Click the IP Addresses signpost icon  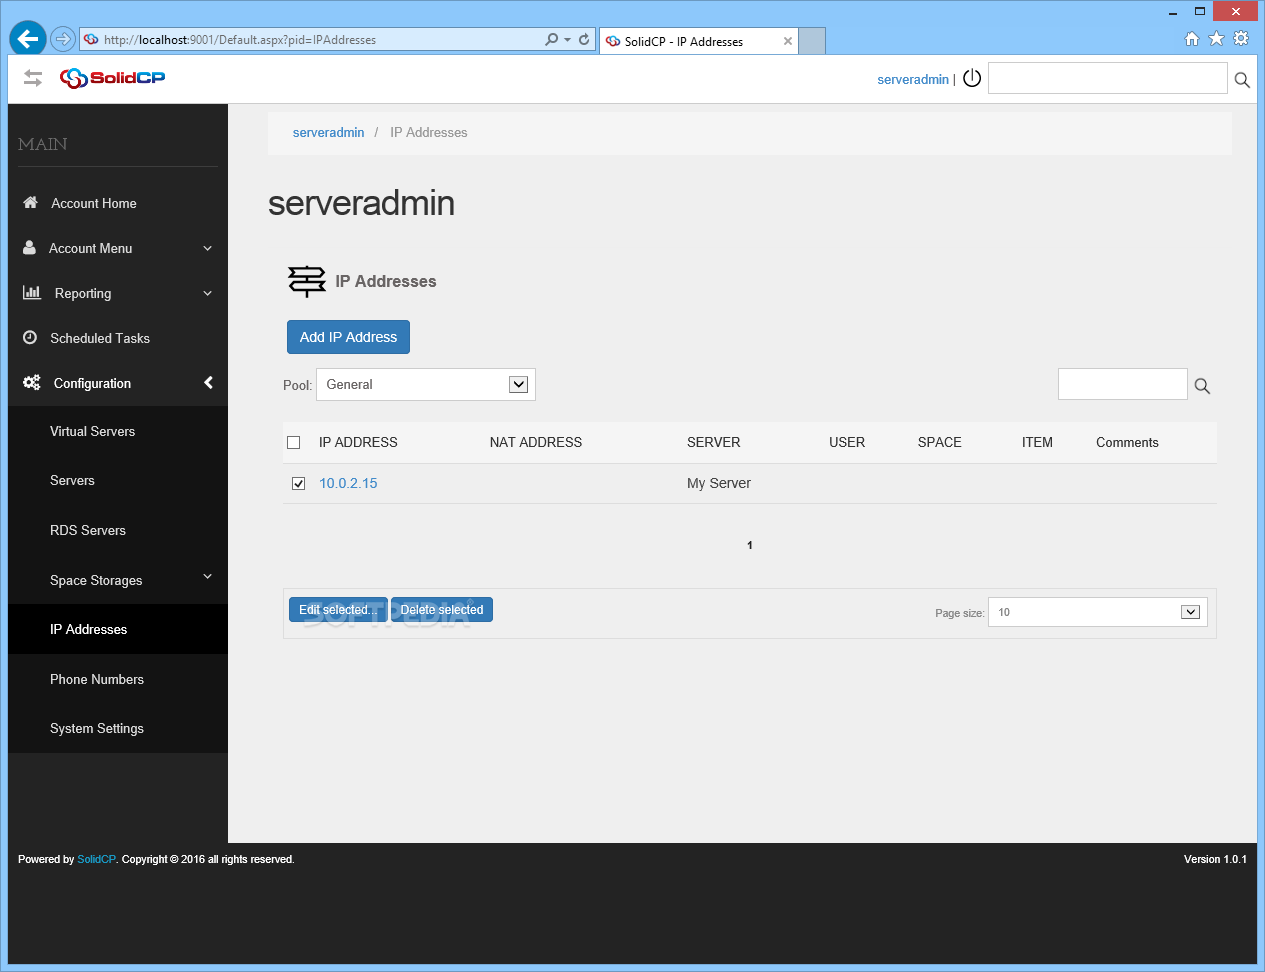coord(307,281)
